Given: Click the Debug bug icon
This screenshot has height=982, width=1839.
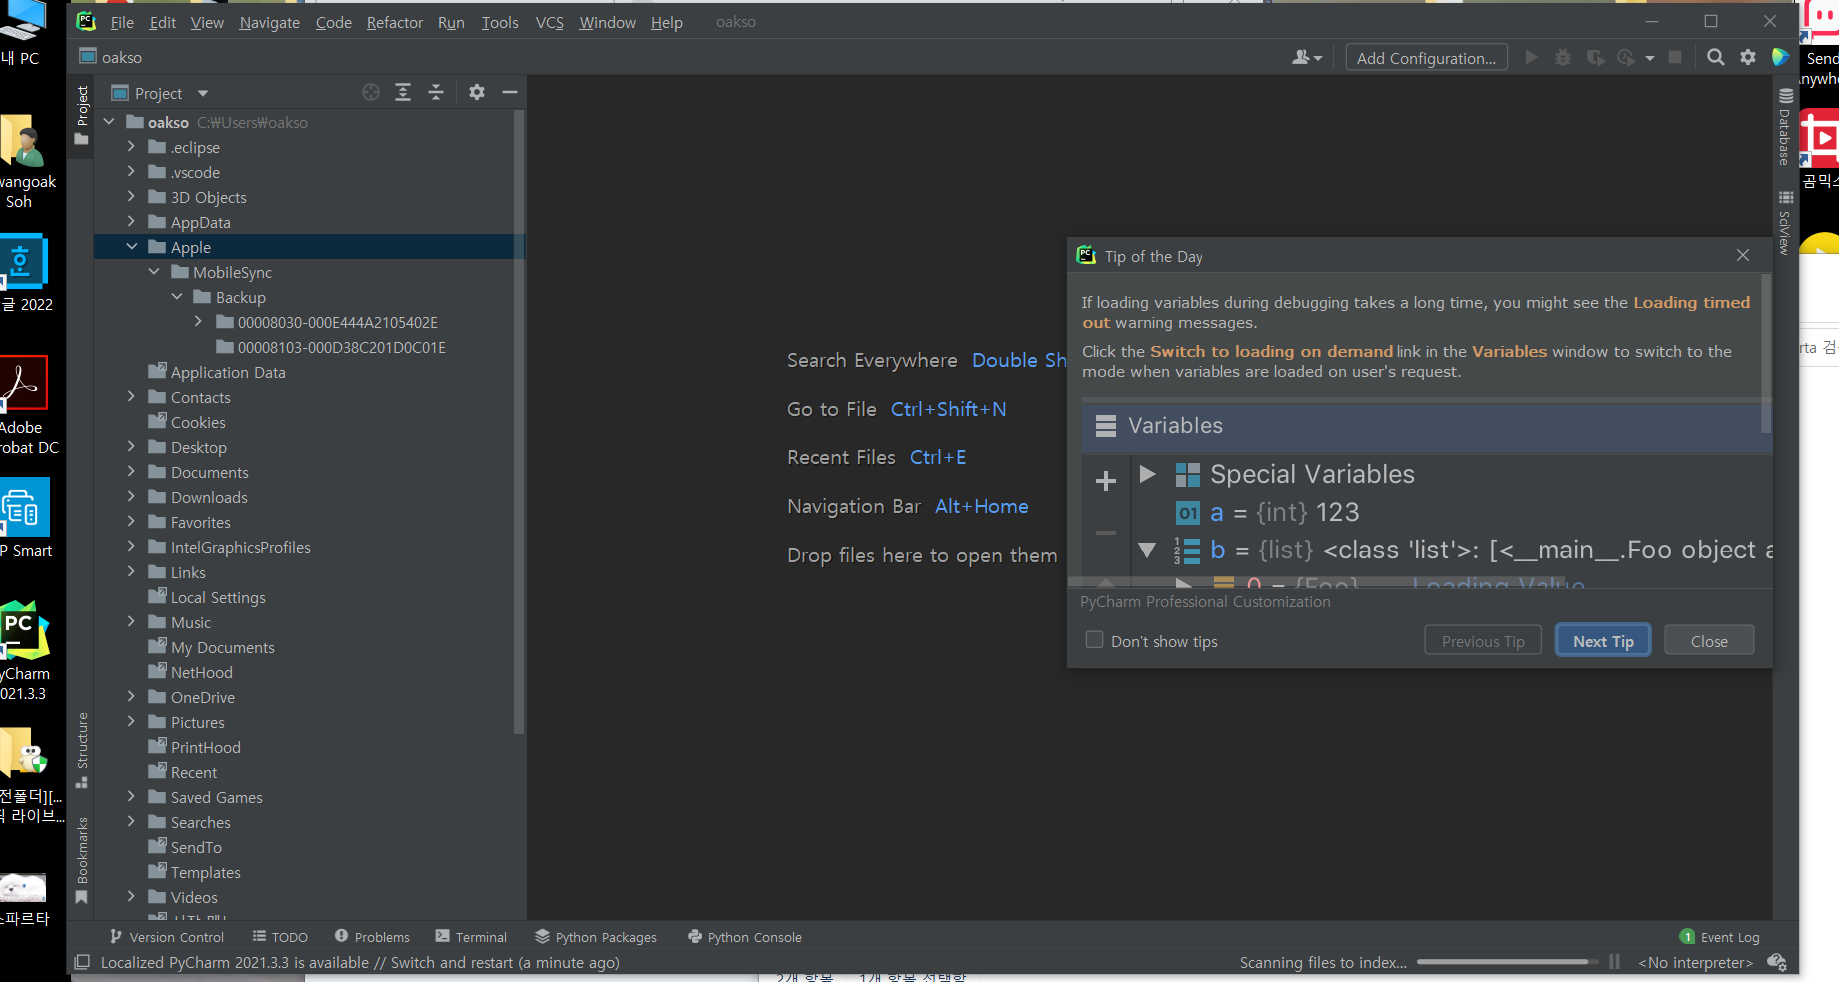Looking at the screenshot, I should tap(1563, 58).
